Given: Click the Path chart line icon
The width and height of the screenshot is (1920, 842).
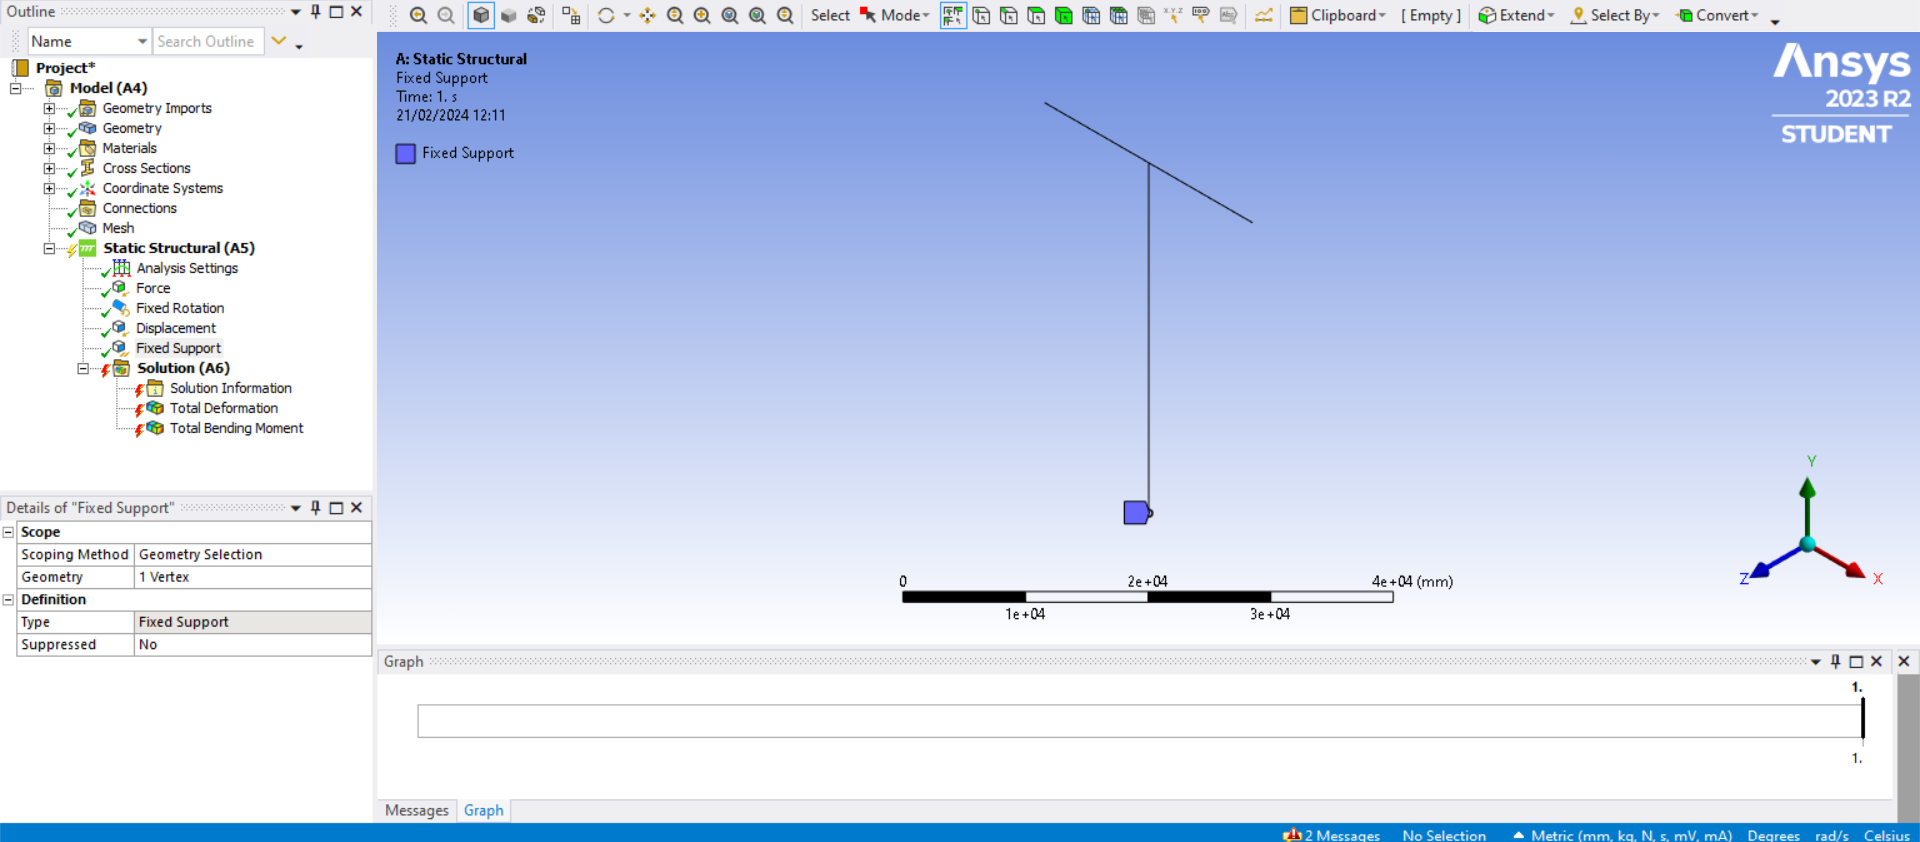Looking at the screenshot, I should [1264, 15].
